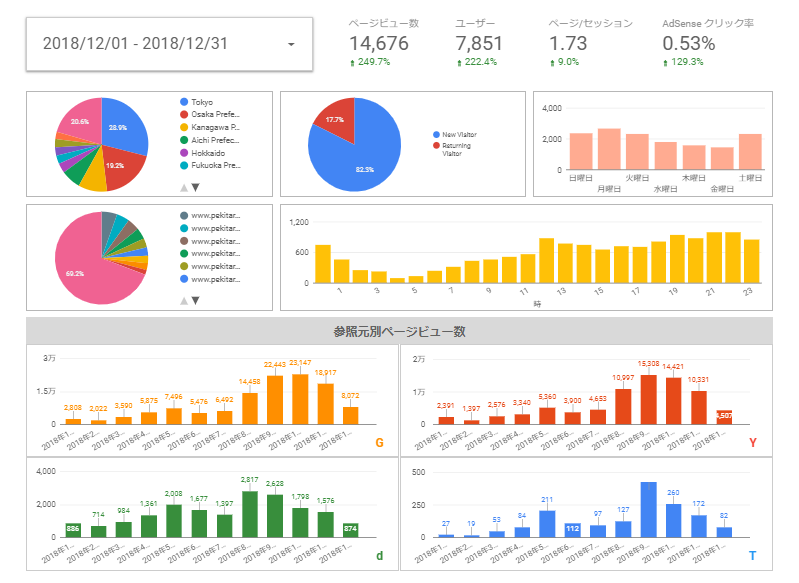Click the 23,147 bar in orange G chart
This screenshot has height=583, width=799.
pyautogui.click(x=300, y=399)
